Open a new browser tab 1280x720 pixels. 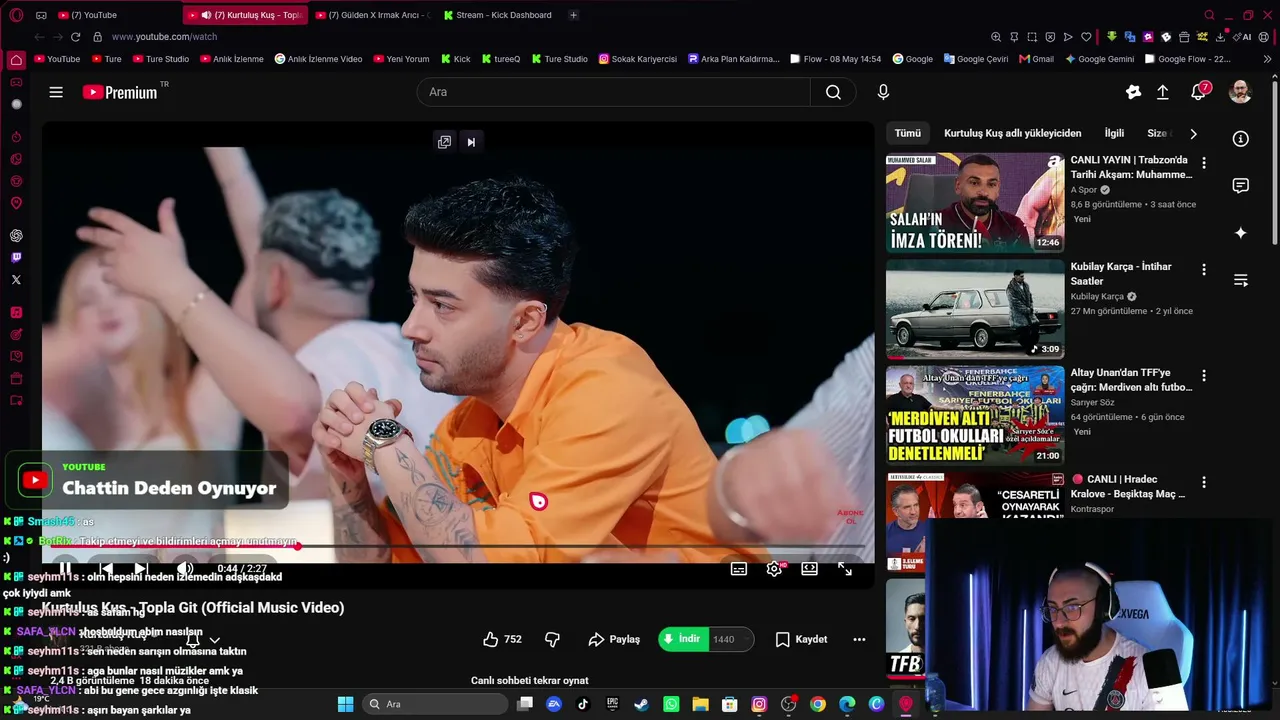click(573, 15)
